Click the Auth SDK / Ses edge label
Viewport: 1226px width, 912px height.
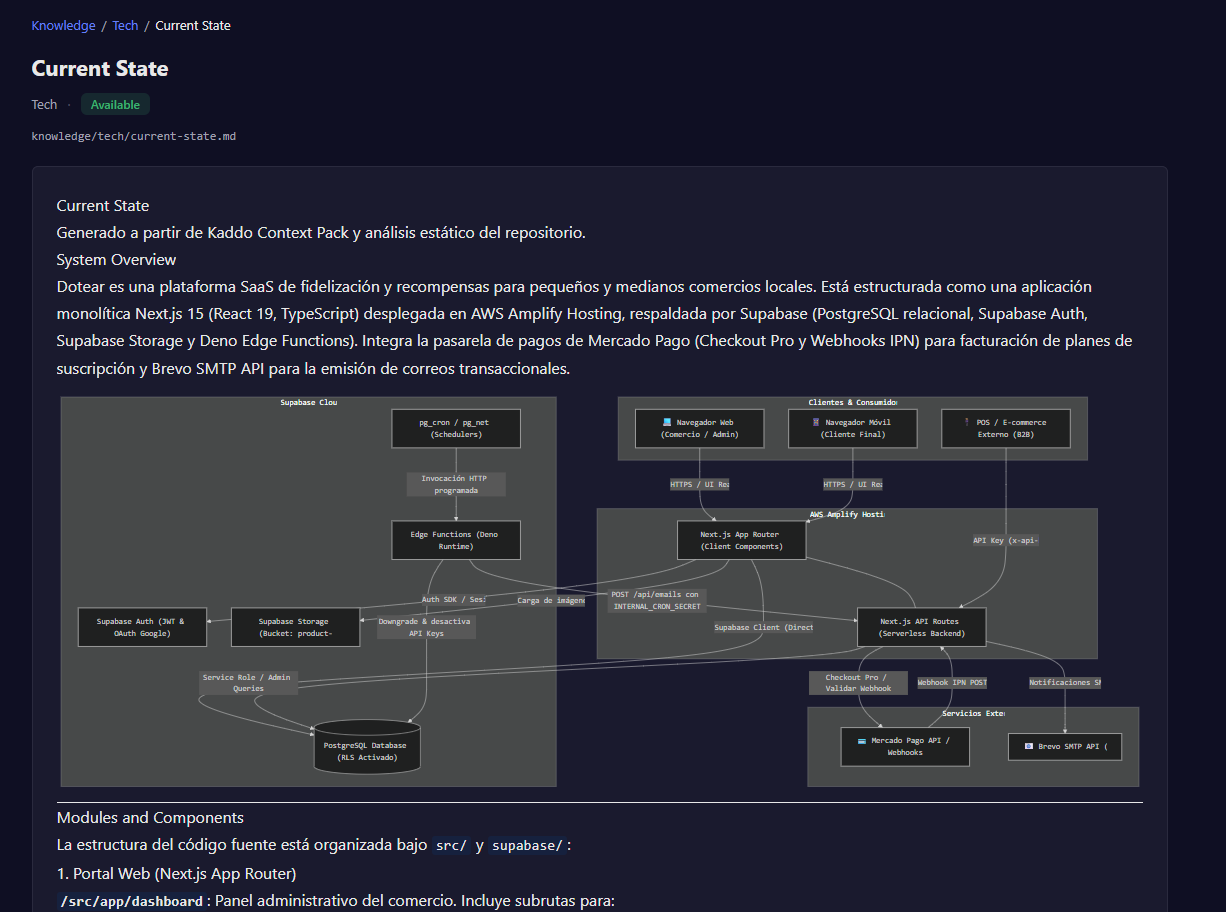453,599
